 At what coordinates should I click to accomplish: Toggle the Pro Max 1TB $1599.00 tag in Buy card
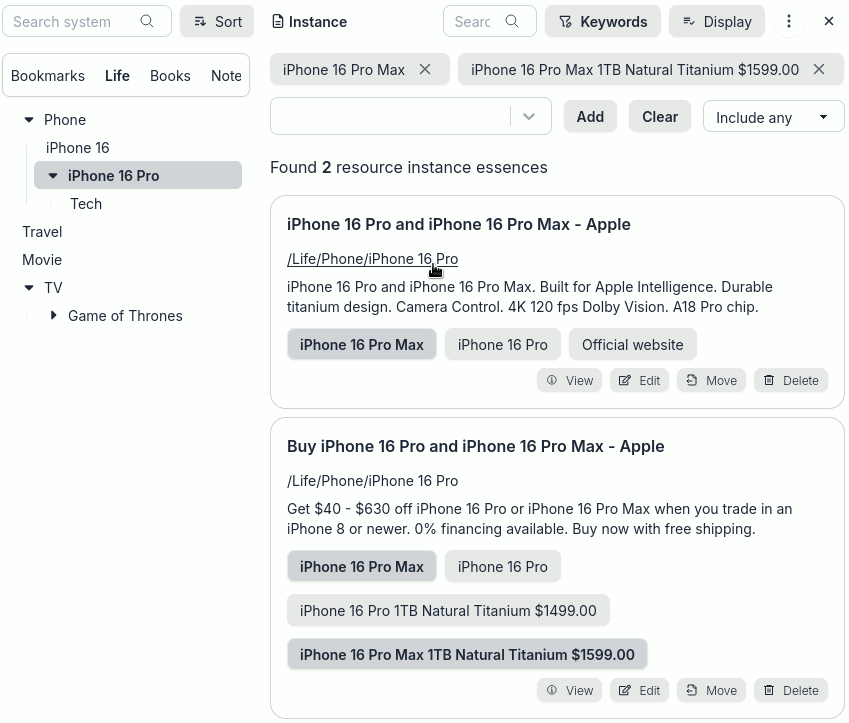tap(467, 654)
